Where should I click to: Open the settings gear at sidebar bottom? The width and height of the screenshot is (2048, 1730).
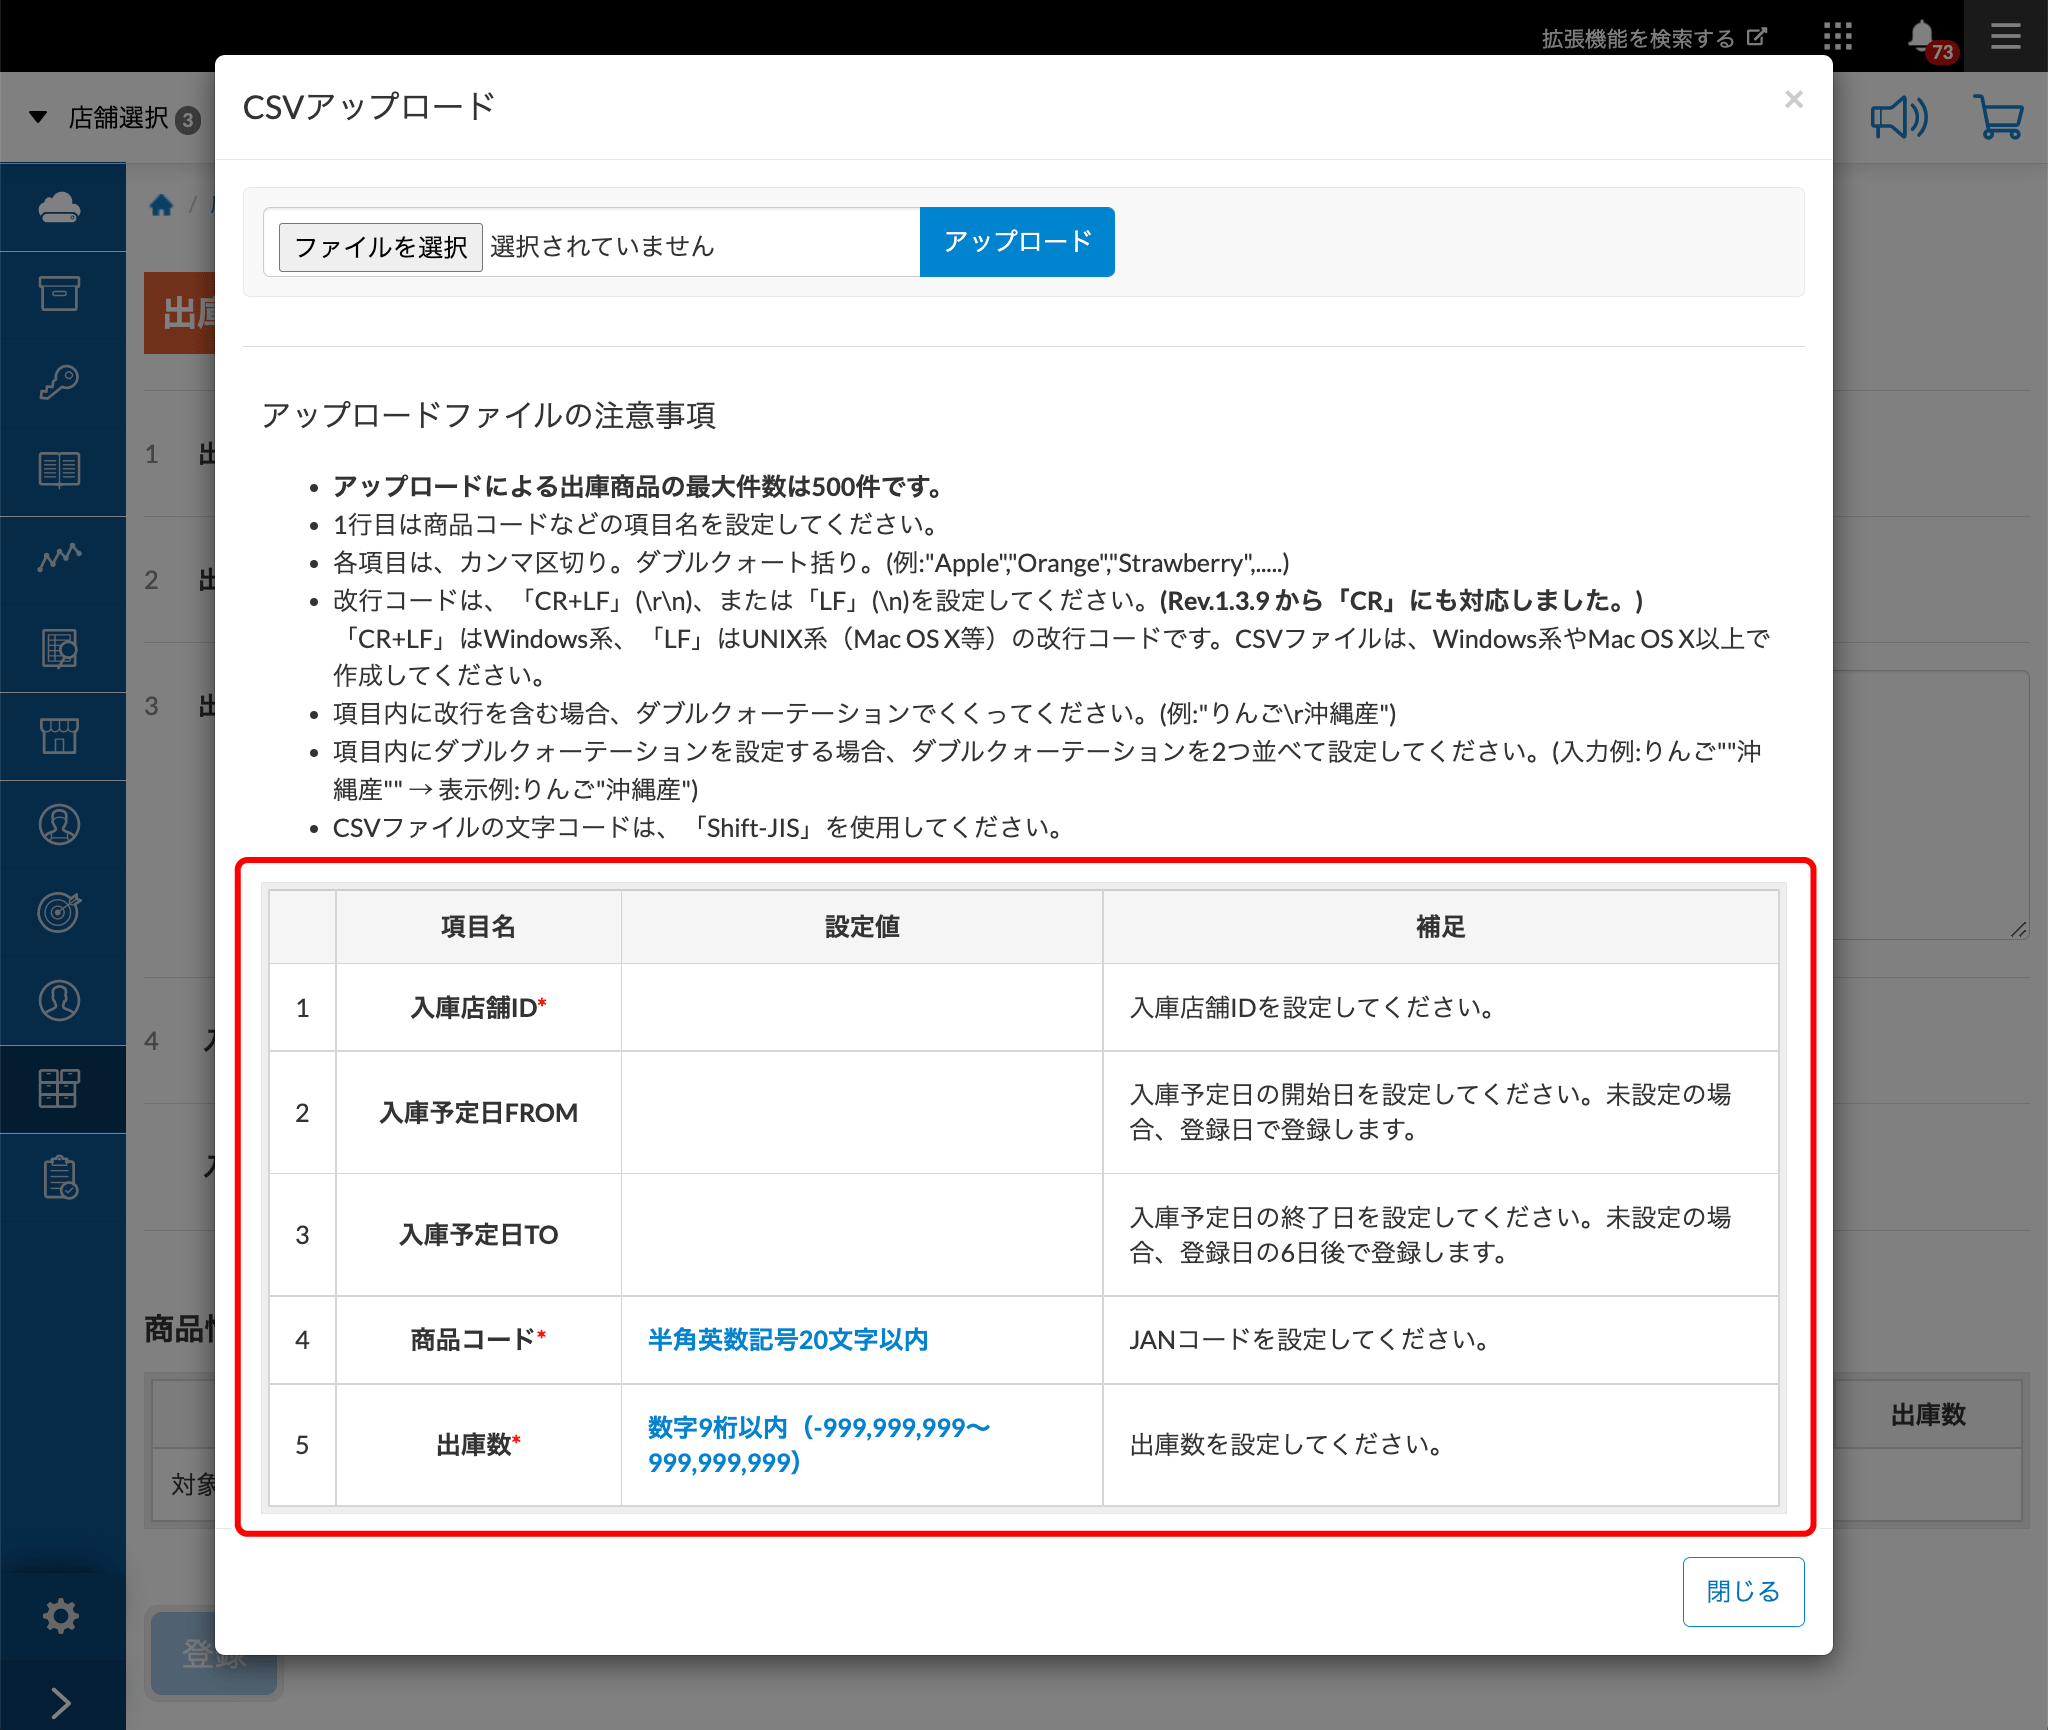60,1615
